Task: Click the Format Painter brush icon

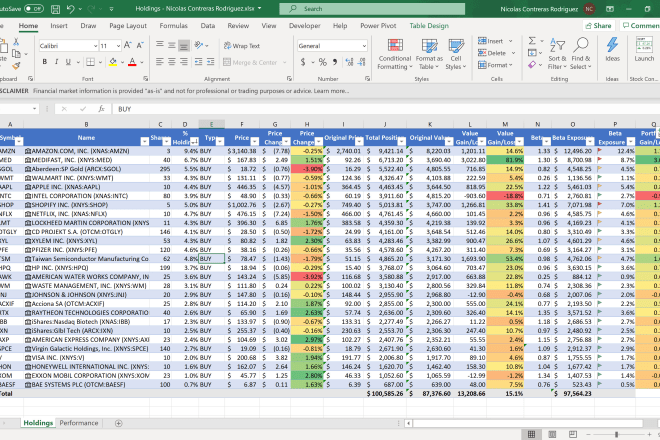Action: click(16, 66)
